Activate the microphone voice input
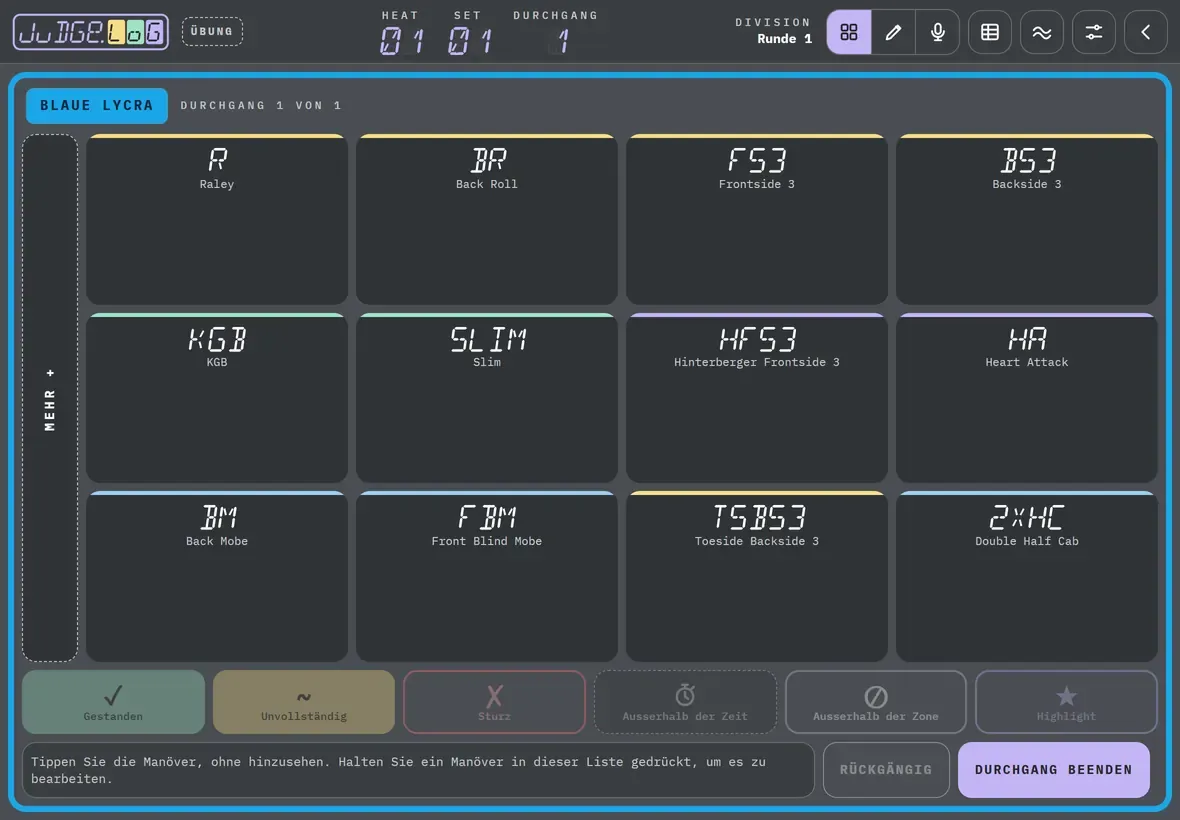The width and height of the screenshot is (1180, 820). coord(938,32)
